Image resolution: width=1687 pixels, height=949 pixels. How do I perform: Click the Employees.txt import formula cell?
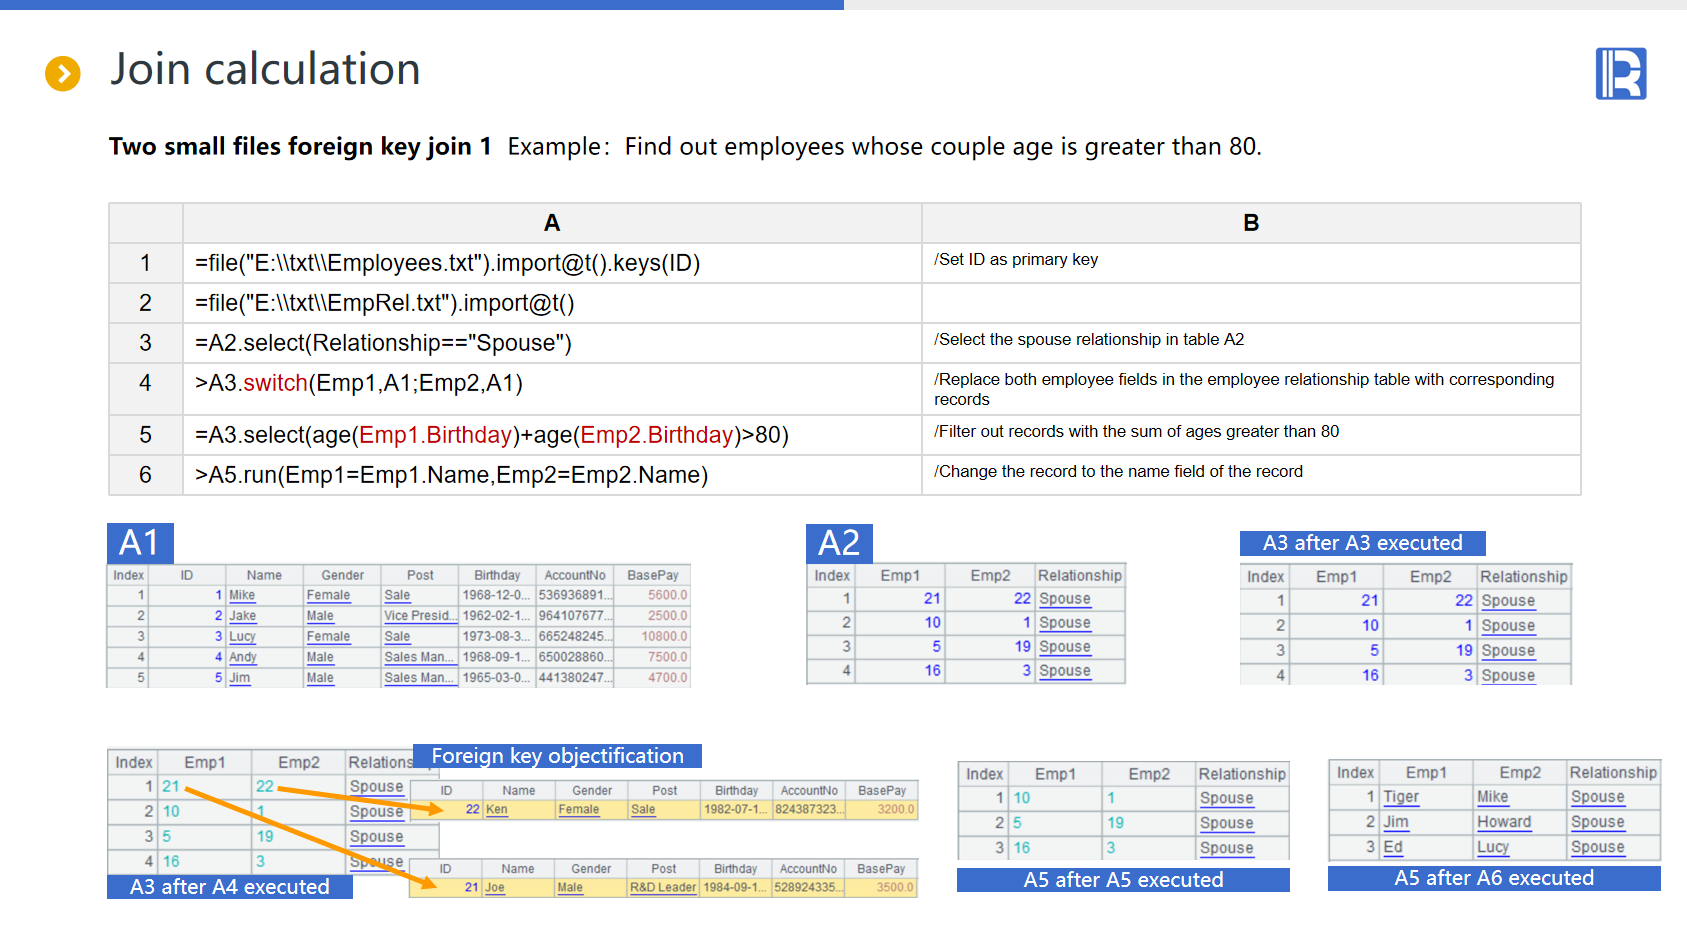tap(447, 263)
